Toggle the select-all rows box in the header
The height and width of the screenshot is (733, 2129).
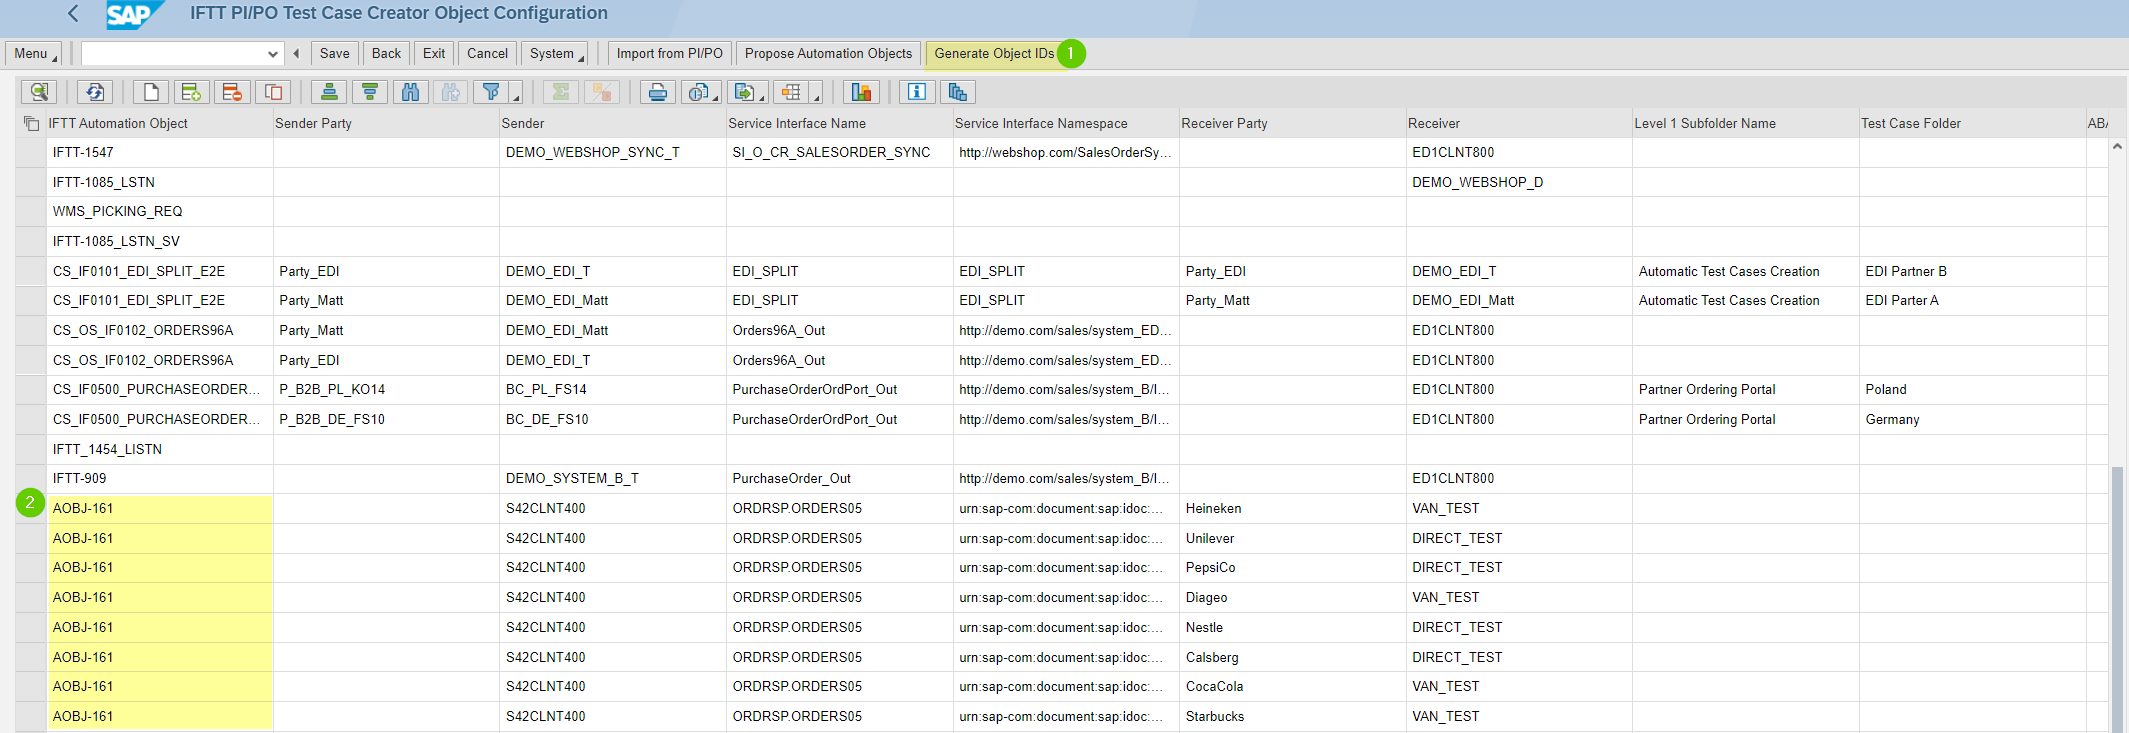click(31, 124)
